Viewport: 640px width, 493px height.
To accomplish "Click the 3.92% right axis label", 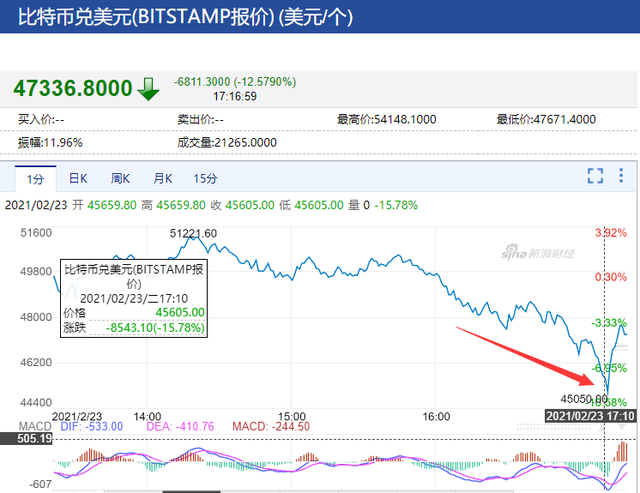I will 611,233.
